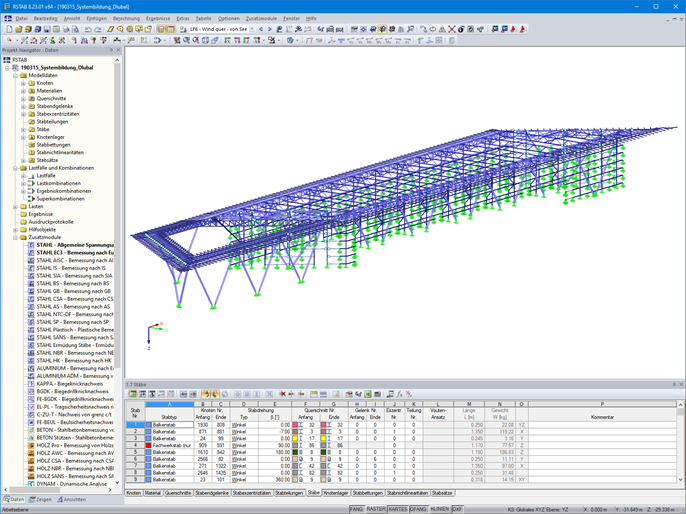
Task: Click the Zeigen navigator tab
Action: coord(42,499)
